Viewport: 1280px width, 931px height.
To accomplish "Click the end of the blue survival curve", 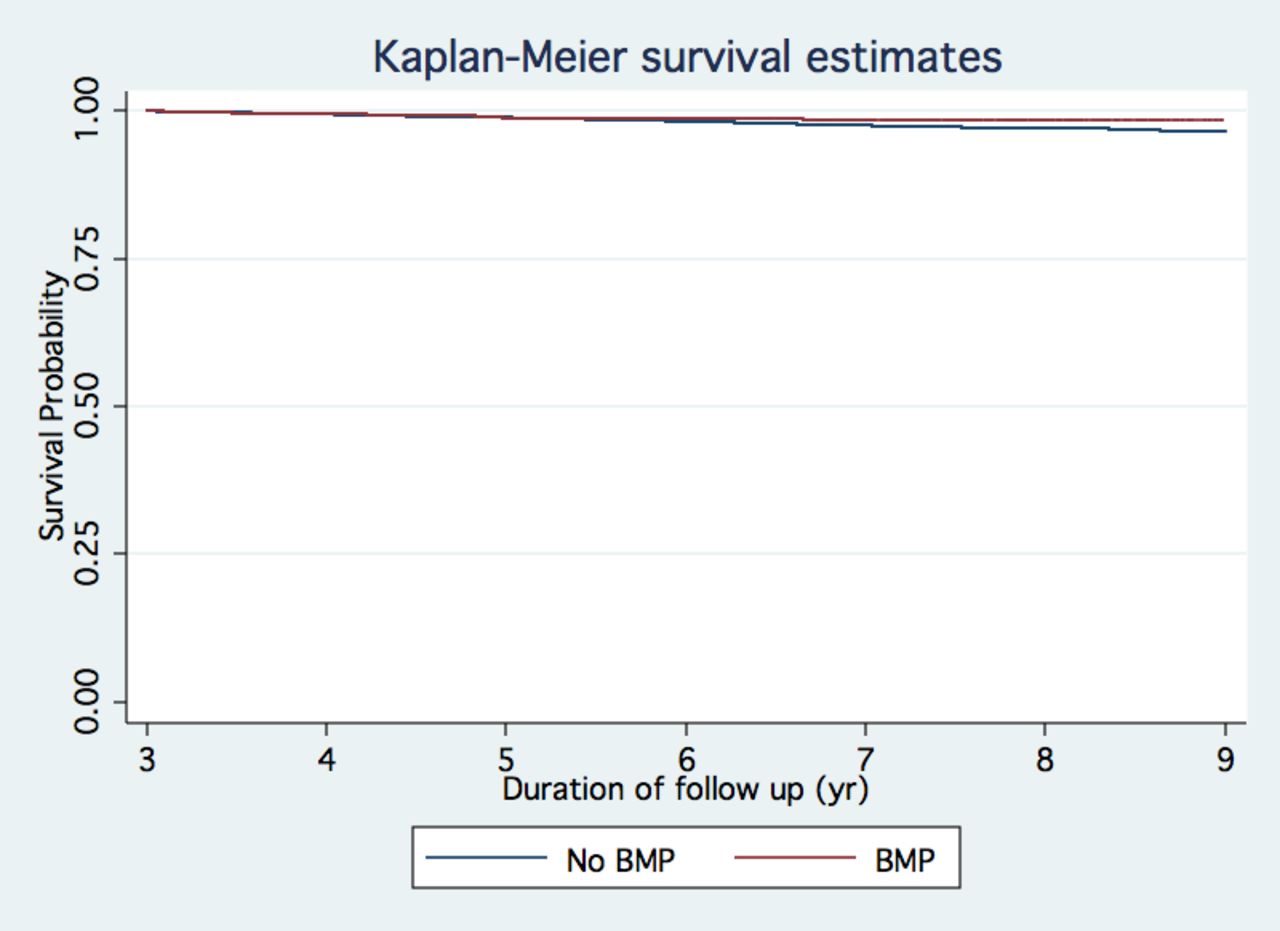I will pos(1224,131).
